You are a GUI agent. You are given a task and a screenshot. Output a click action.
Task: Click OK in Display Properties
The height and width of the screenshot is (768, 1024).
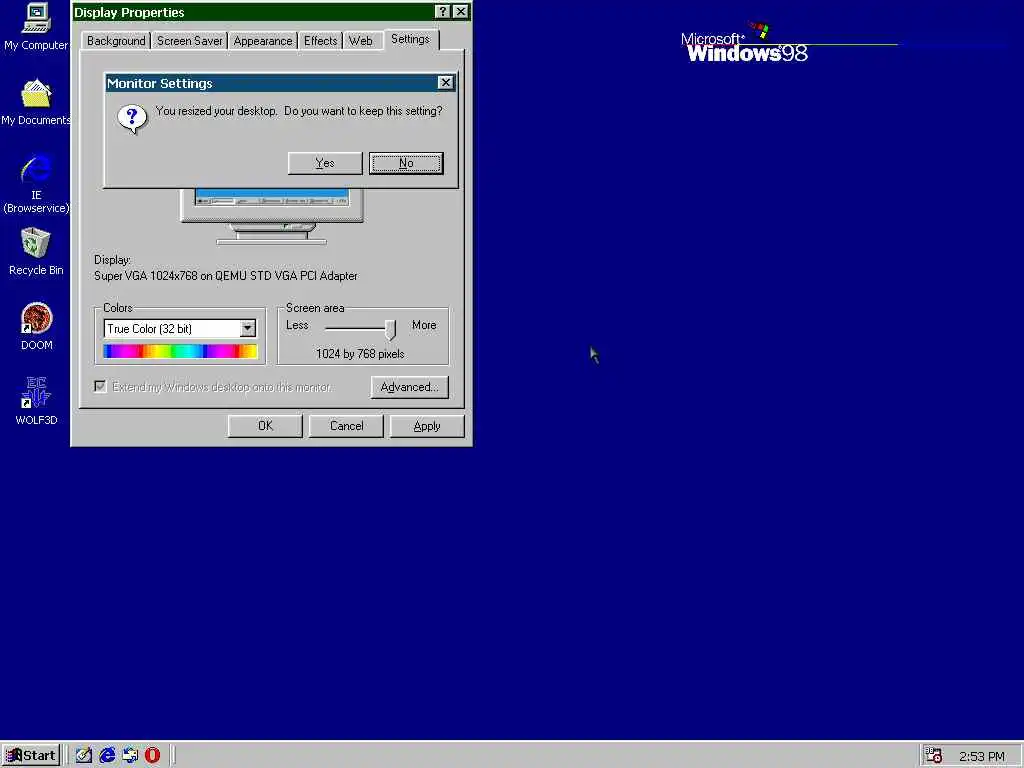pos(265,426)
